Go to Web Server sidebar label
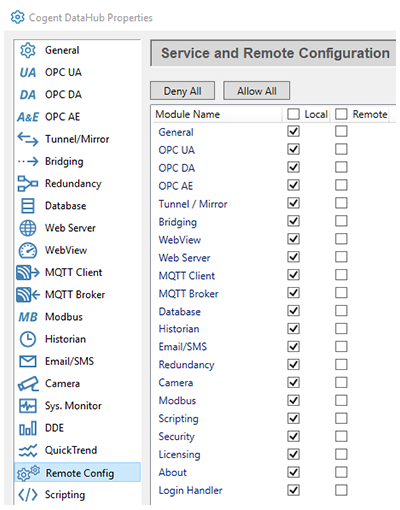The height and width of the screenshot is (510, 400). (x=70, y=228)
